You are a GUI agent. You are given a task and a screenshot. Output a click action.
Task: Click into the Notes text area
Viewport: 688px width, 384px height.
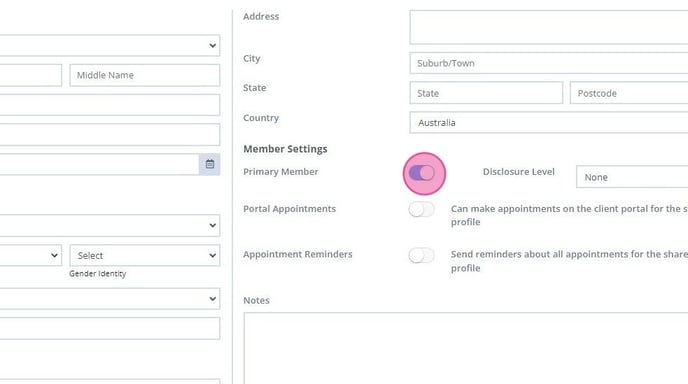[466, 348]
